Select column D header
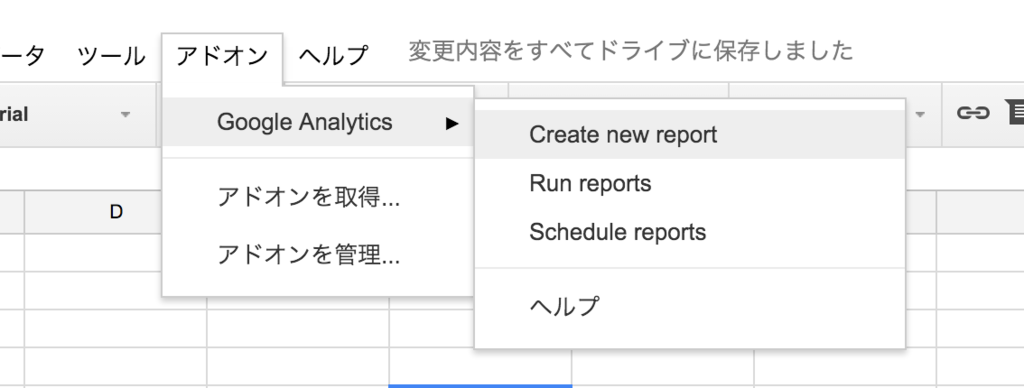 [116, 212]
